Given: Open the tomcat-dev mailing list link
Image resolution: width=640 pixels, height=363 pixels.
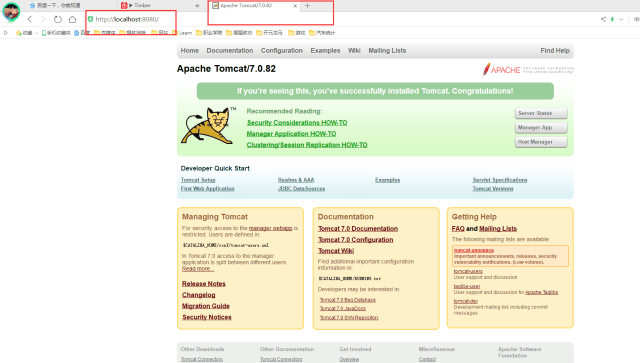Looking at the screenshot, I should pyautogui.click(x=466, y=301).
